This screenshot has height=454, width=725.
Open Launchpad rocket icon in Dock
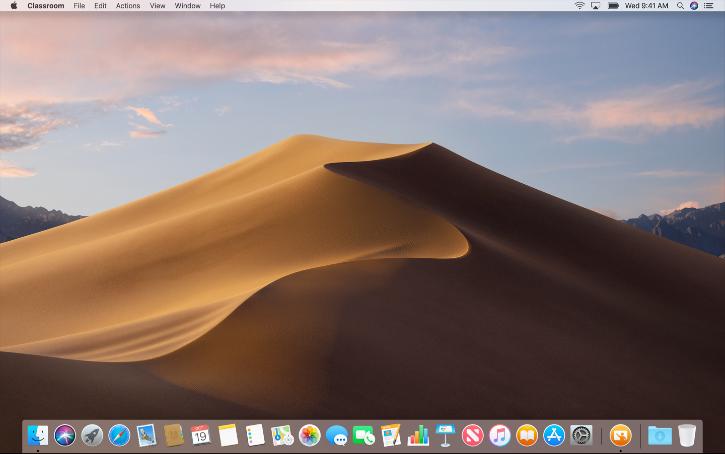92,436
